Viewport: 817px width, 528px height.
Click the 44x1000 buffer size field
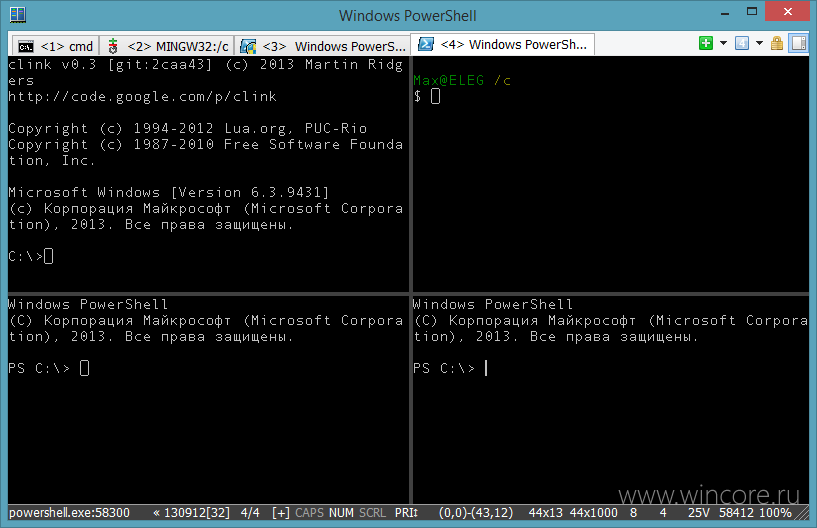(593, 513)
